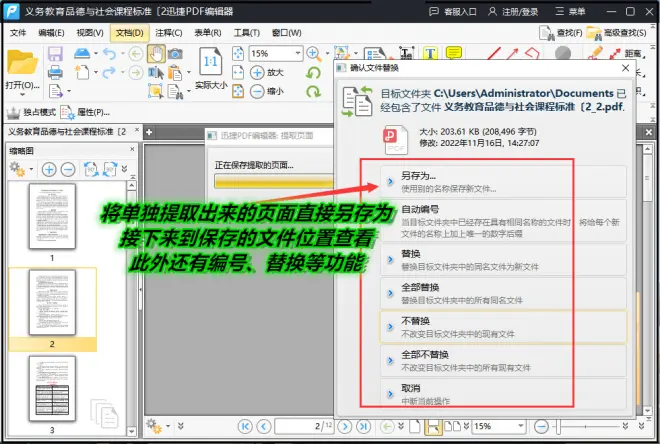The height and width of the screenshot is (444, 660).
Task: Select page 3 thumbnail
Action: [52, 388]
